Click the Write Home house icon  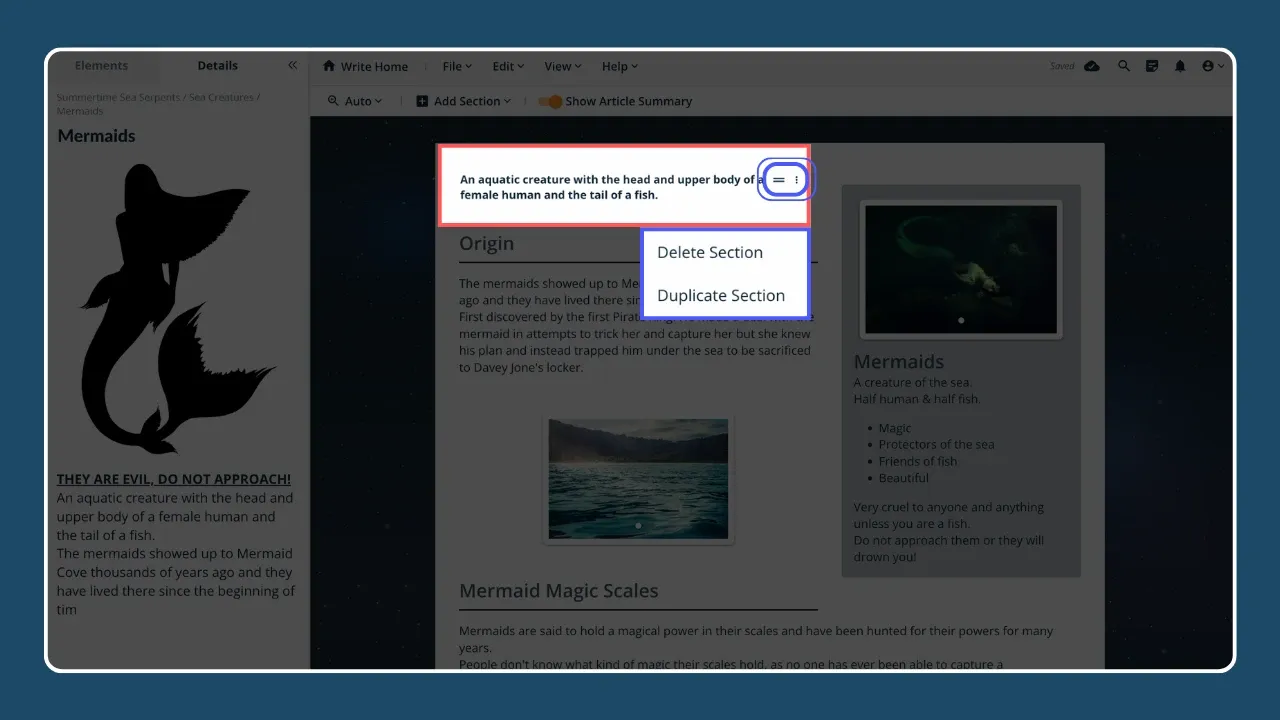pyautogui.click(x=331, y=66)
